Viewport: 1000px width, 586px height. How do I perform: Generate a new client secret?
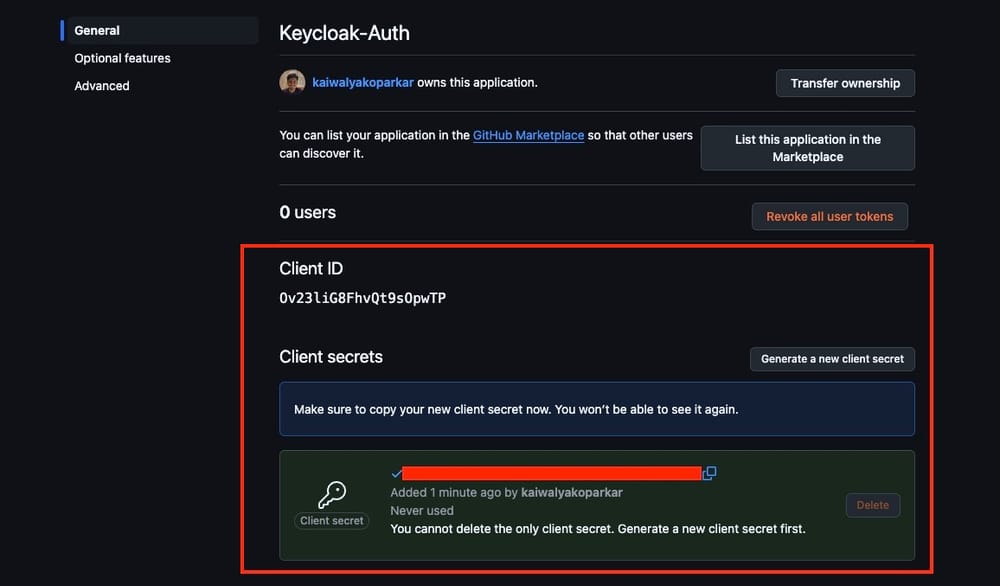pyautogui.click(x=832, y=359)
